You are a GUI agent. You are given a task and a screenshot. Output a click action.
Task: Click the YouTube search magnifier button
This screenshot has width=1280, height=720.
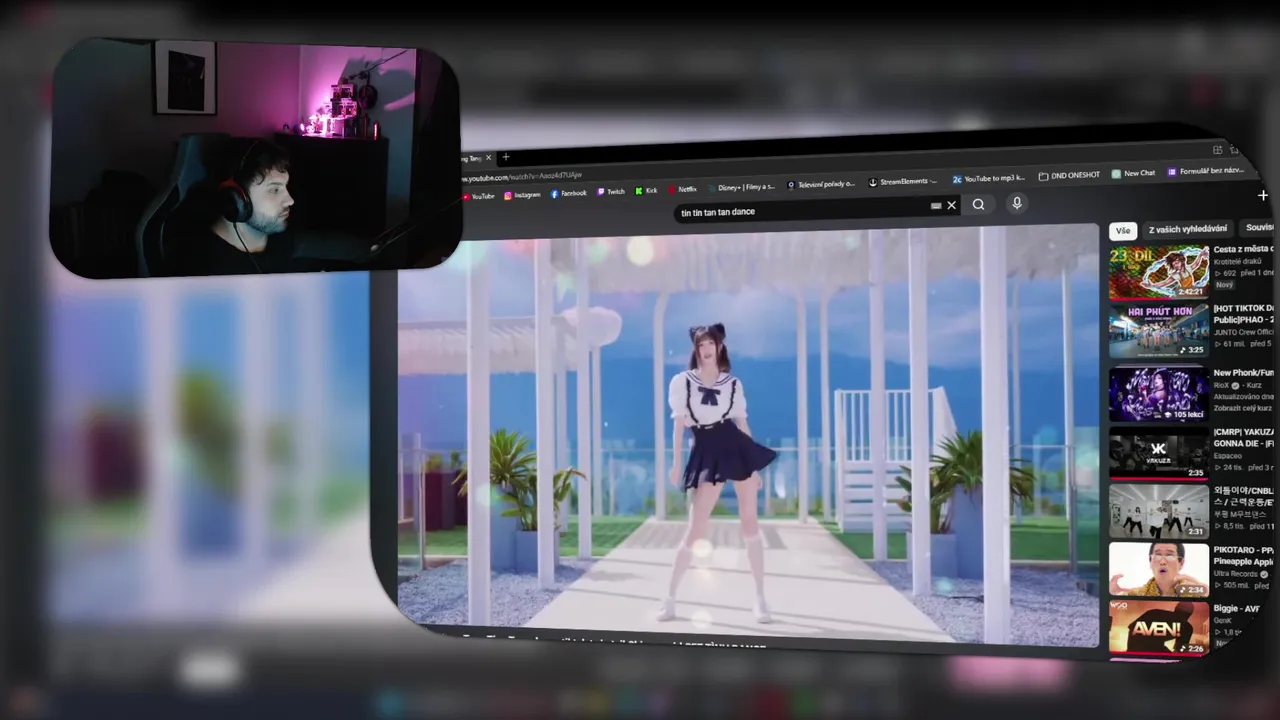pyautogui.click(x=978, y=204)
